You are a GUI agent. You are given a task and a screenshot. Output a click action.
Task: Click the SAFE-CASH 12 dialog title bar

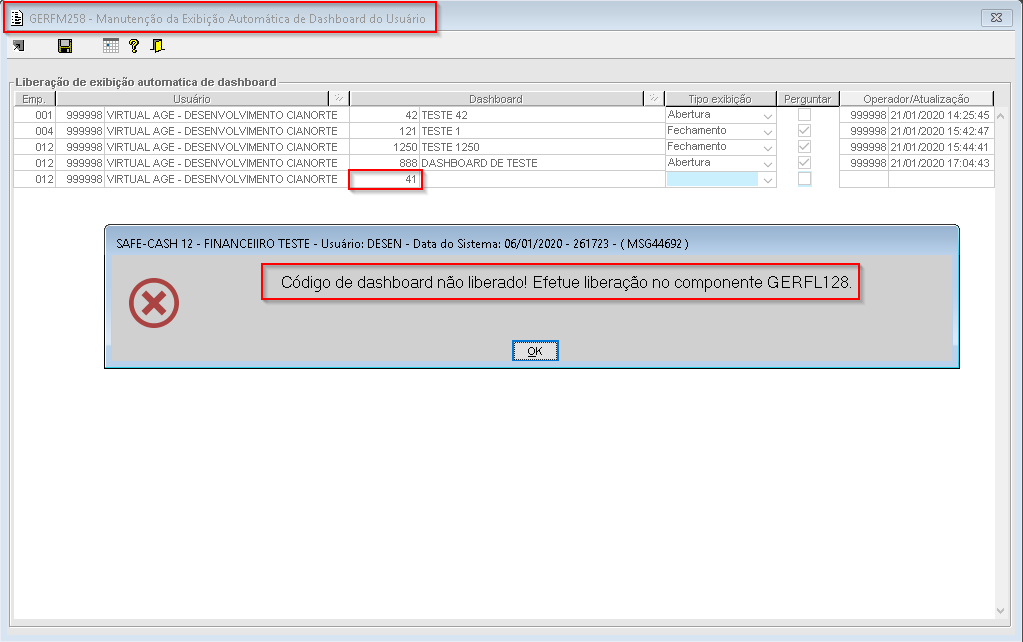pyautogui.click(x=532, y=243)
